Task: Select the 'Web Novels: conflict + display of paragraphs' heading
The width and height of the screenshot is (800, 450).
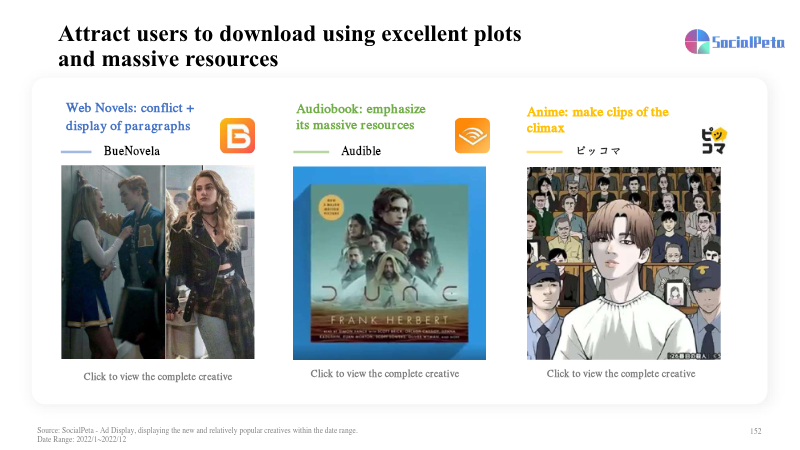Action: point(130,117)
